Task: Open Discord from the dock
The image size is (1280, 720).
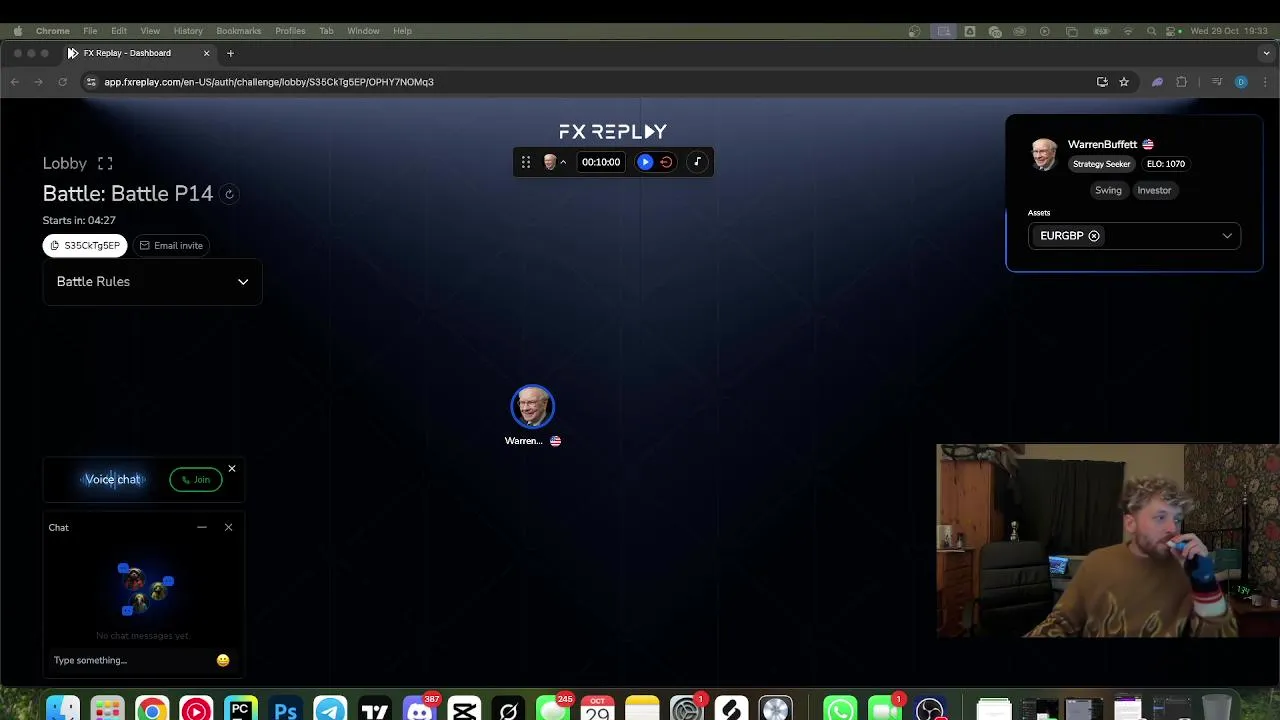Action: click(x=420, y=709)
